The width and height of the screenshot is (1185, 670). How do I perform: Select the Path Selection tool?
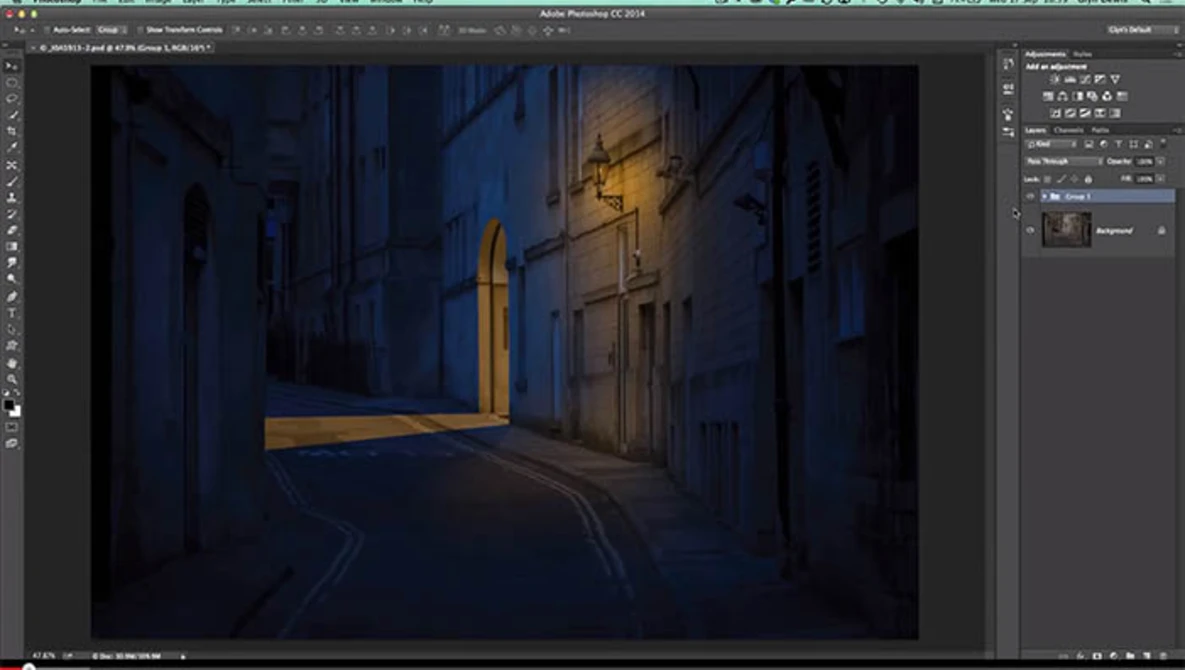[x=11, y=329]
